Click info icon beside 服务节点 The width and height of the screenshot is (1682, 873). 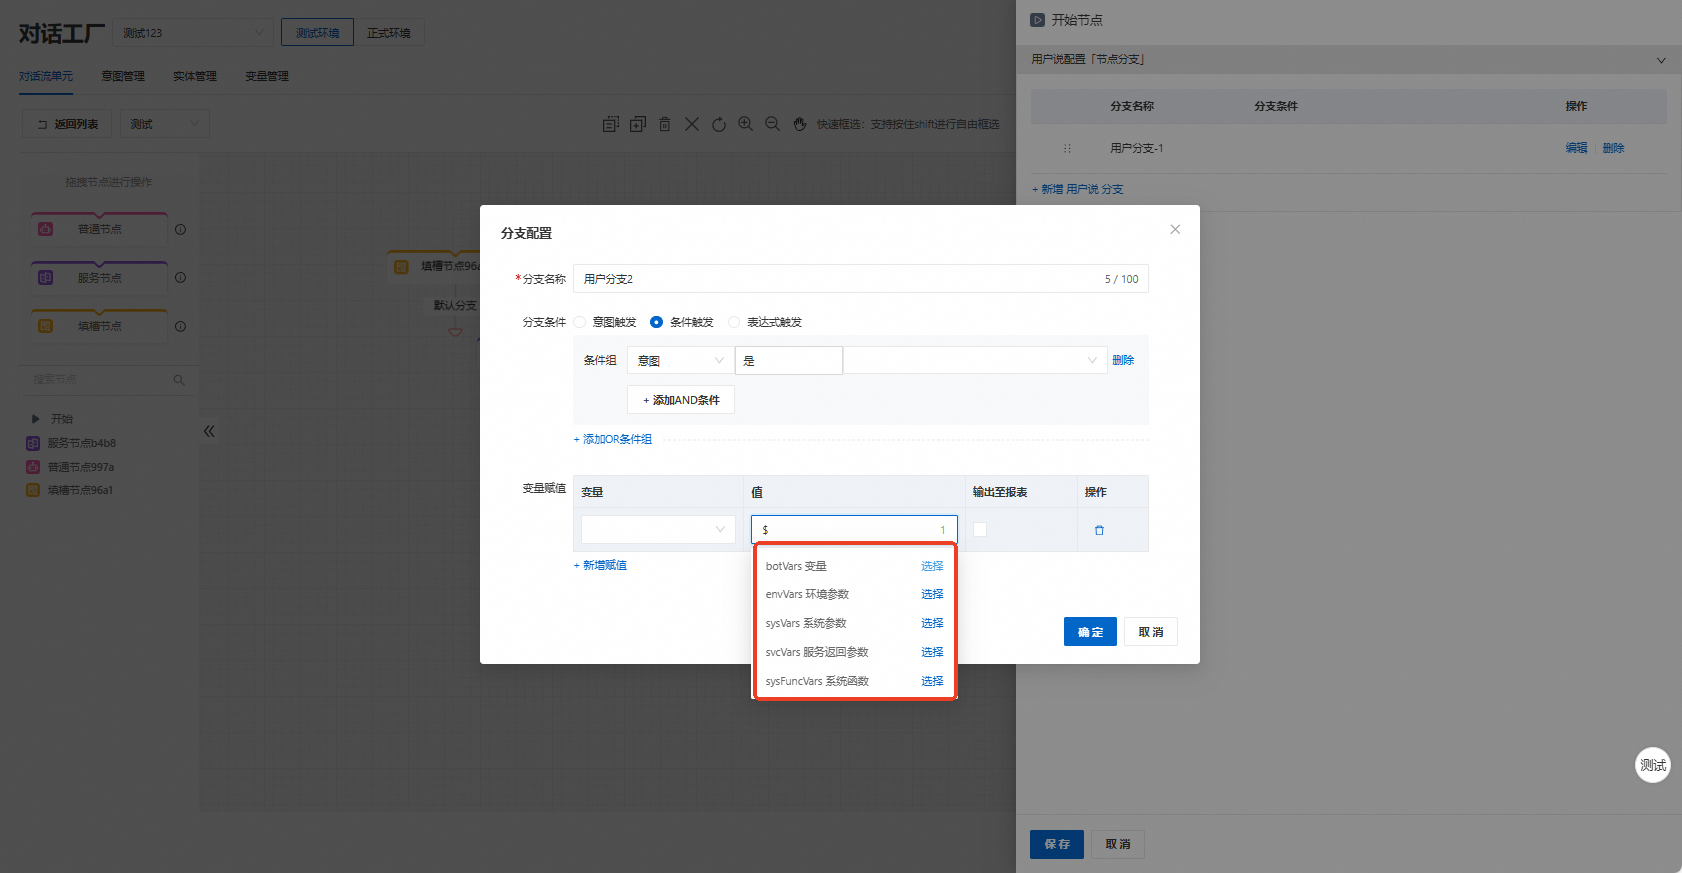(181, 277)
